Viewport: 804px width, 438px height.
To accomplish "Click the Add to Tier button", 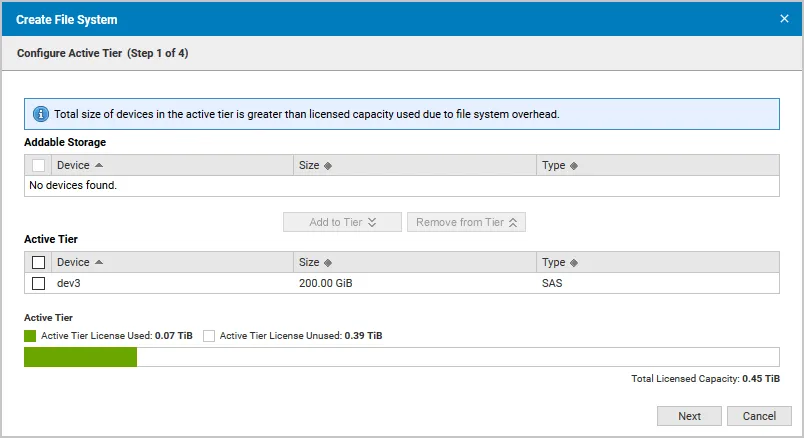I will [x=342, y=222].
